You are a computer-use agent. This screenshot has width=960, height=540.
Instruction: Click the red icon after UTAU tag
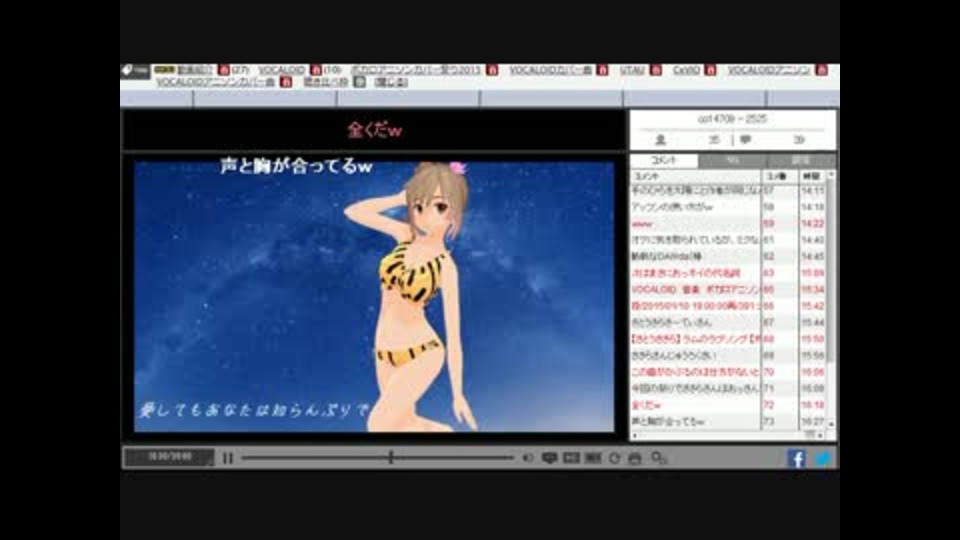point(656,70)
